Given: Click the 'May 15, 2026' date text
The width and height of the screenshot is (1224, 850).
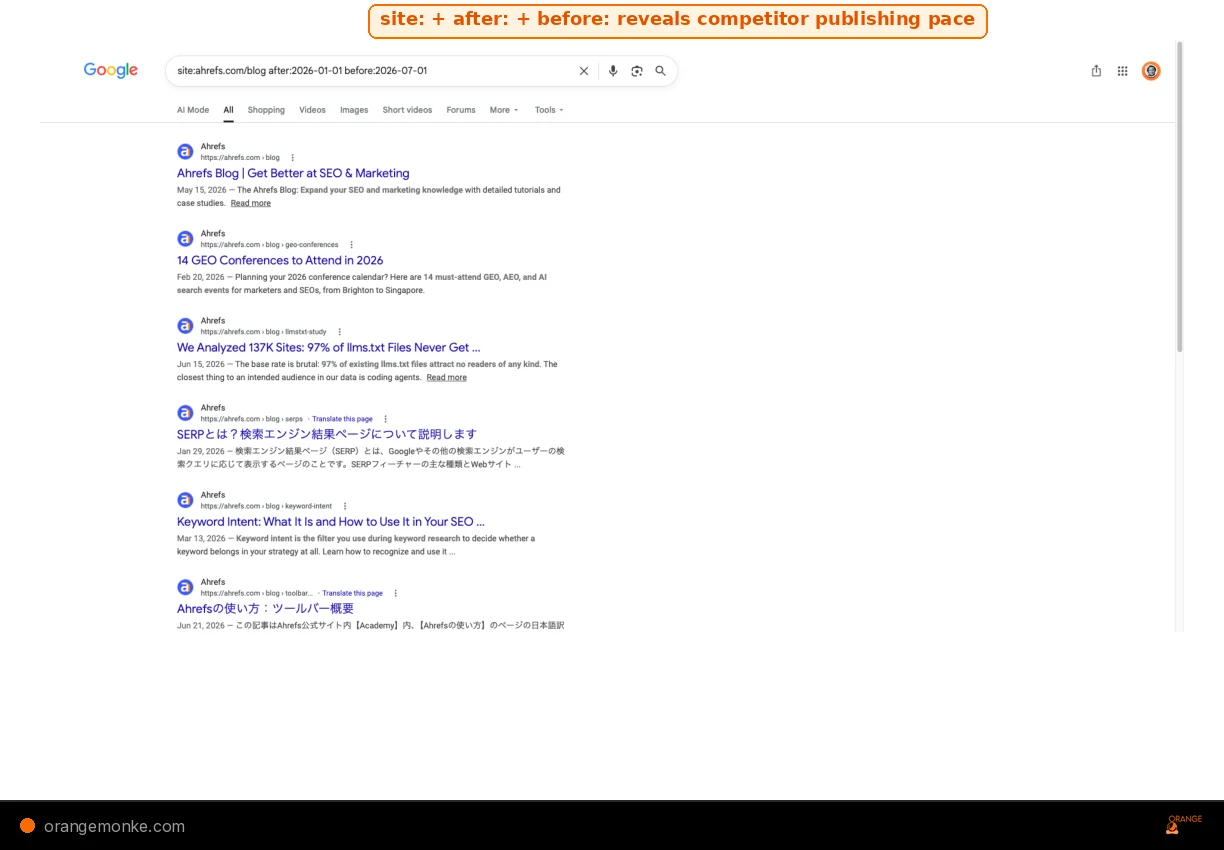Looking at the screenshot, I should point(201,190).
